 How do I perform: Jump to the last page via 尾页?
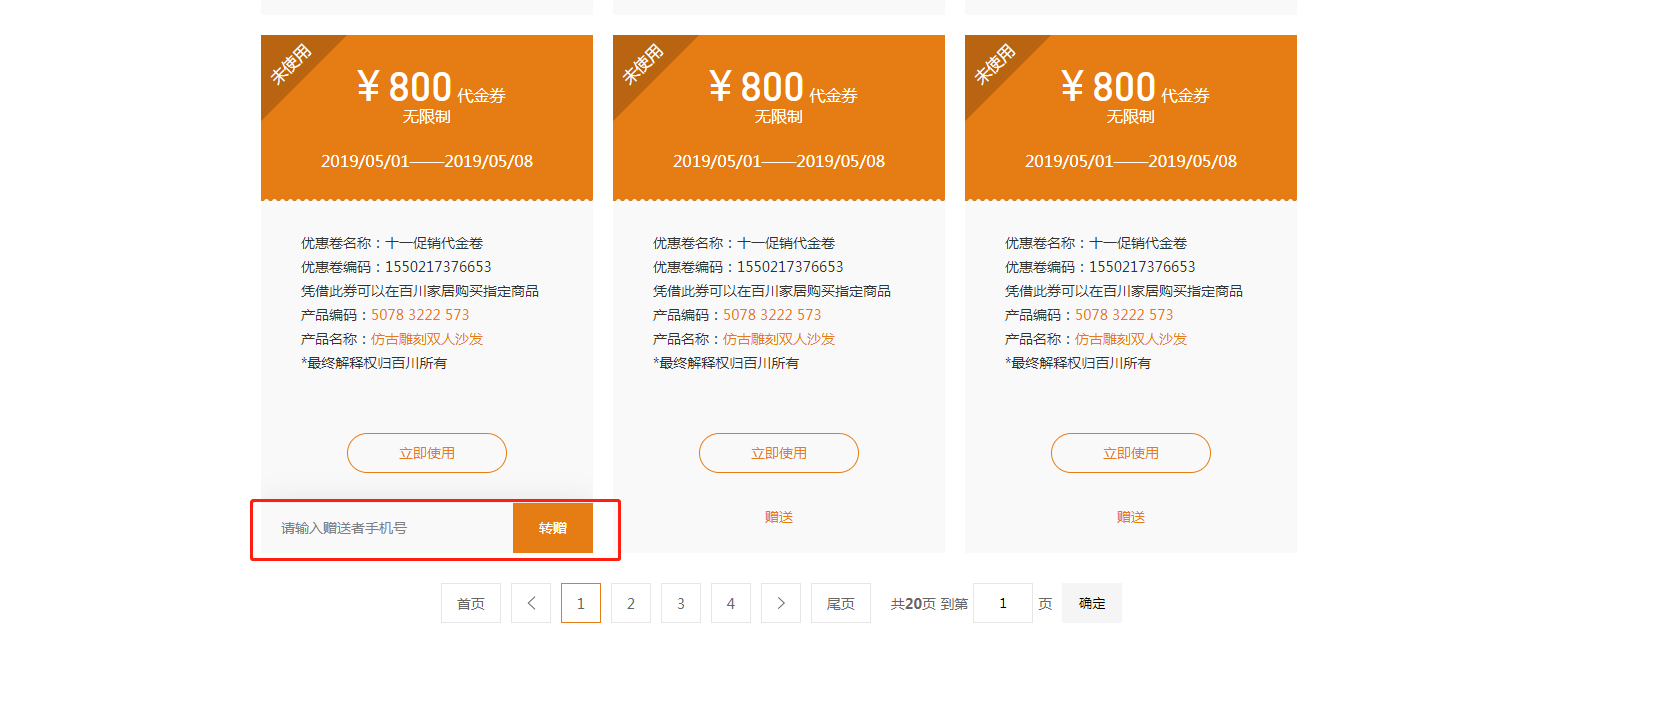(841, 603)
